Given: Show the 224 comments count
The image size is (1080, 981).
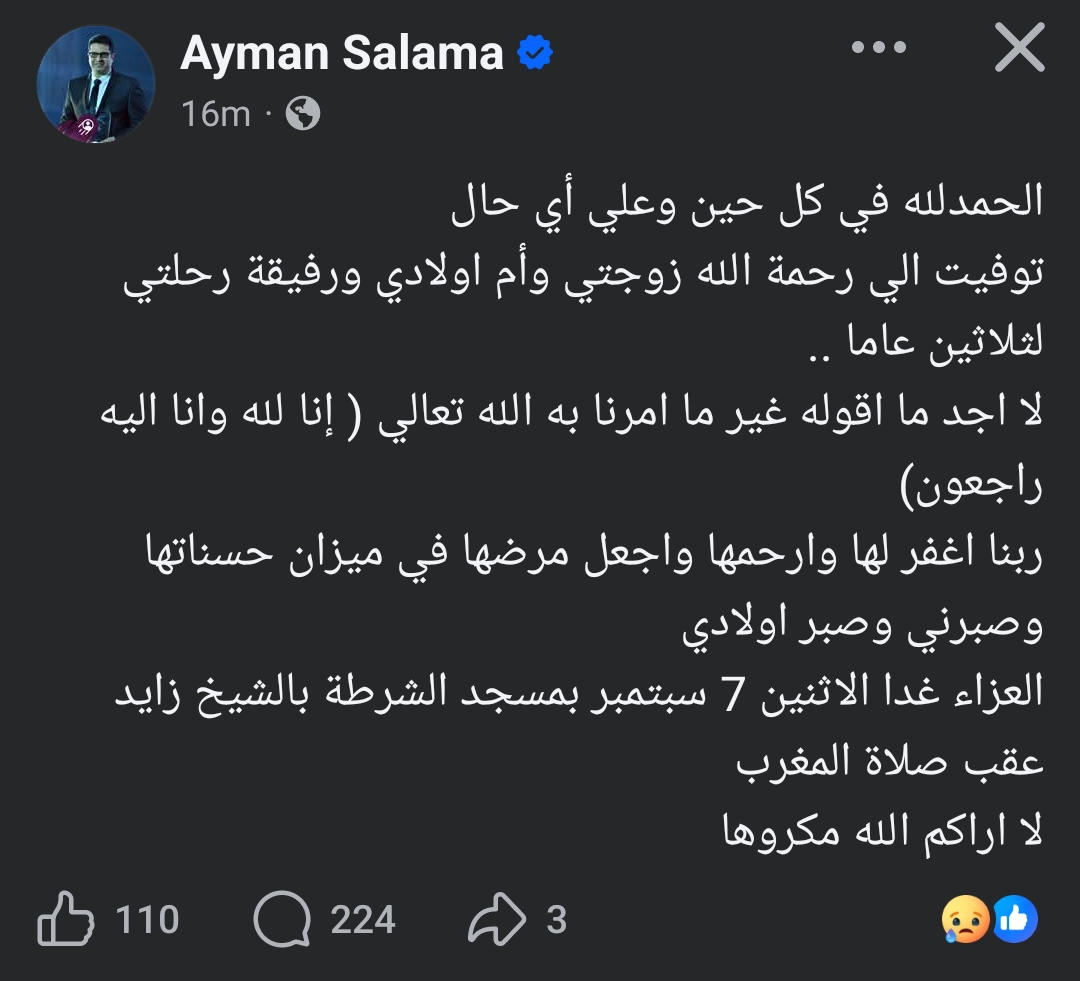Looking at the screenshot, I should pos(363,919).
